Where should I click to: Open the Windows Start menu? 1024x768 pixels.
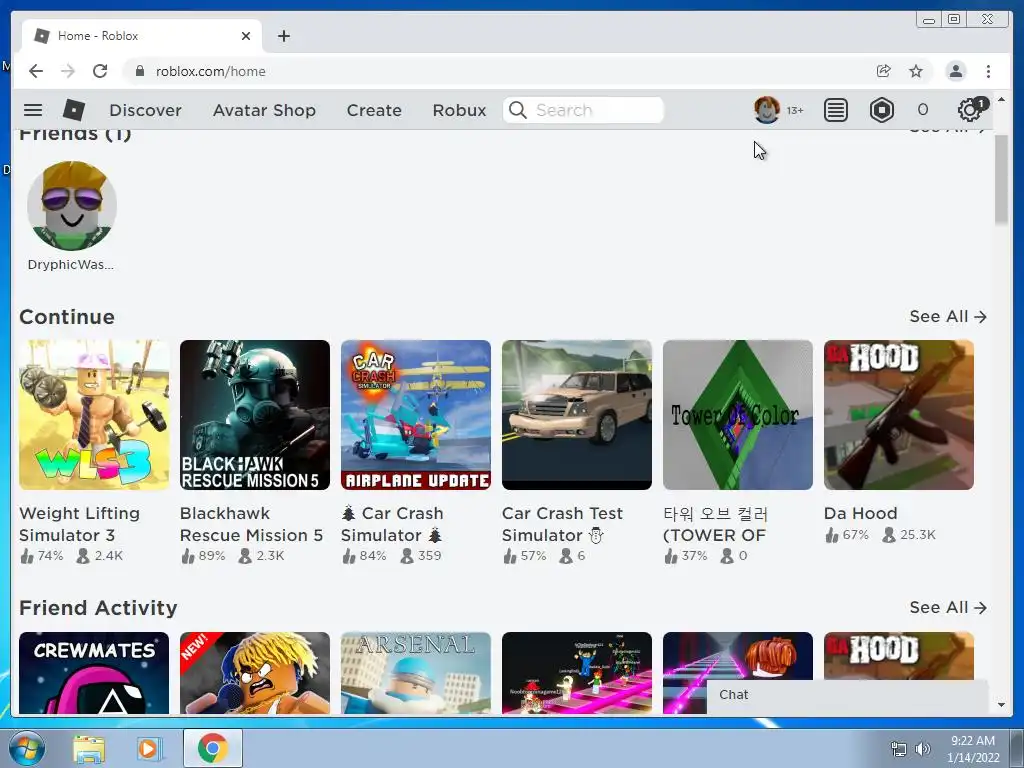click(26, 748)
